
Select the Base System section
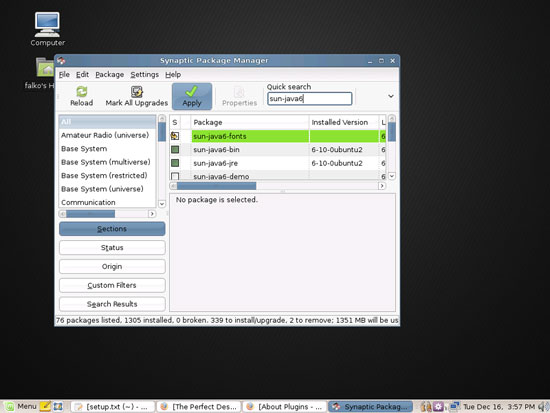tap(107, 149)
